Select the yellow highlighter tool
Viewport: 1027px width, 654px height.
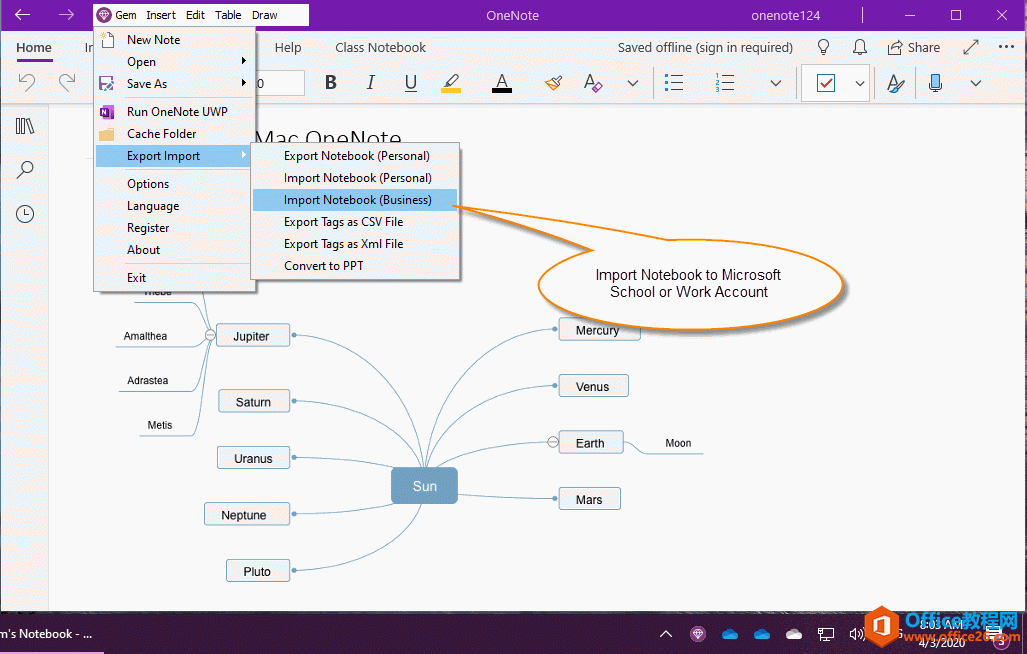coord(450,83)
